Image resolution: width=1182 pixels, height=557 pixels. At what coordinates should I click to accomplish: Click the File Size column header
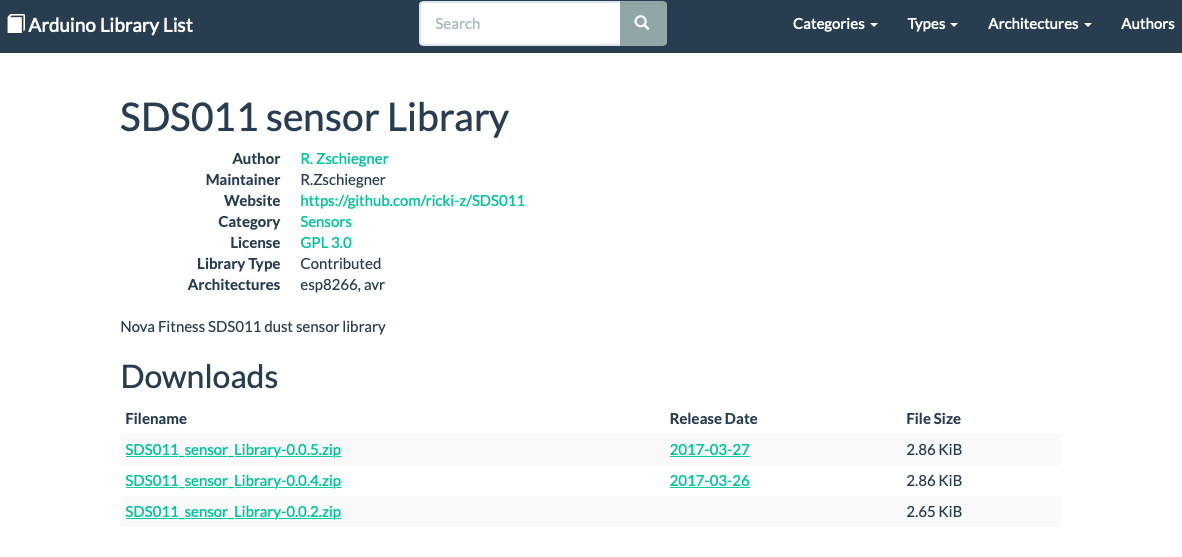pyautogui.click(x=933, y=419)
